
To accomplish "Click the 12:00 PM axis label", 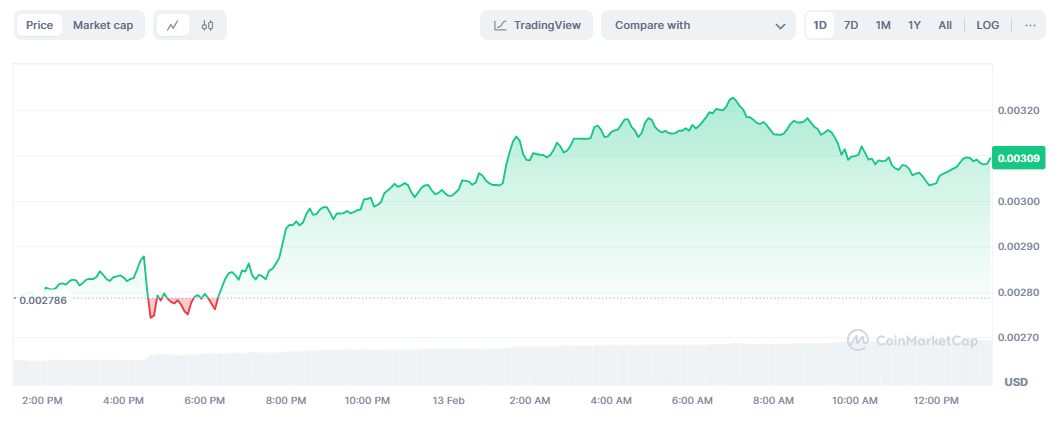I will 935,400.
